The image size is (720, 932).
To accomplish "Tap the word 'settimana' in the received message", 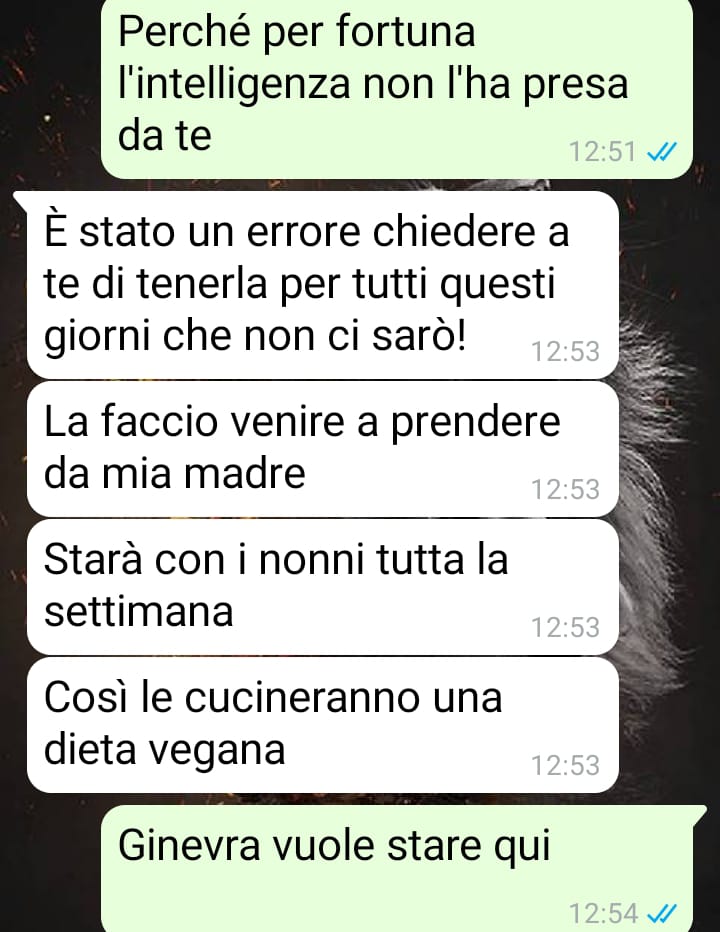I will click(139, 611).
